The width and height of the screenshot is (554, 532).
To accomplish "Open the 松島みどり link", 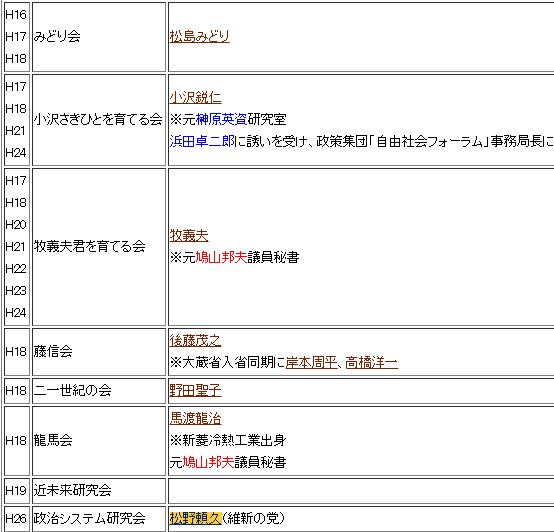I will [x=199, y=36].
